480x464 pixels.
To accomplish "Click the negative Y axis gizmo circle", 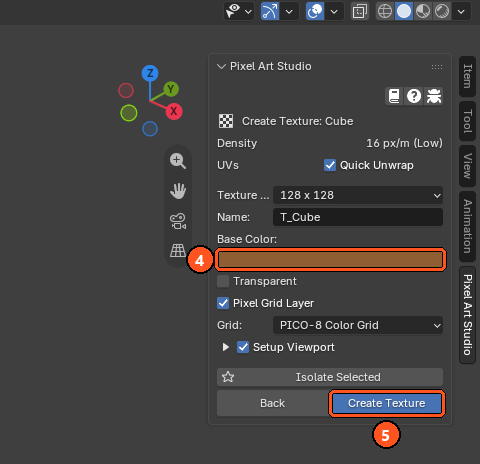I will pyautogui.click(x=129, y=113).
